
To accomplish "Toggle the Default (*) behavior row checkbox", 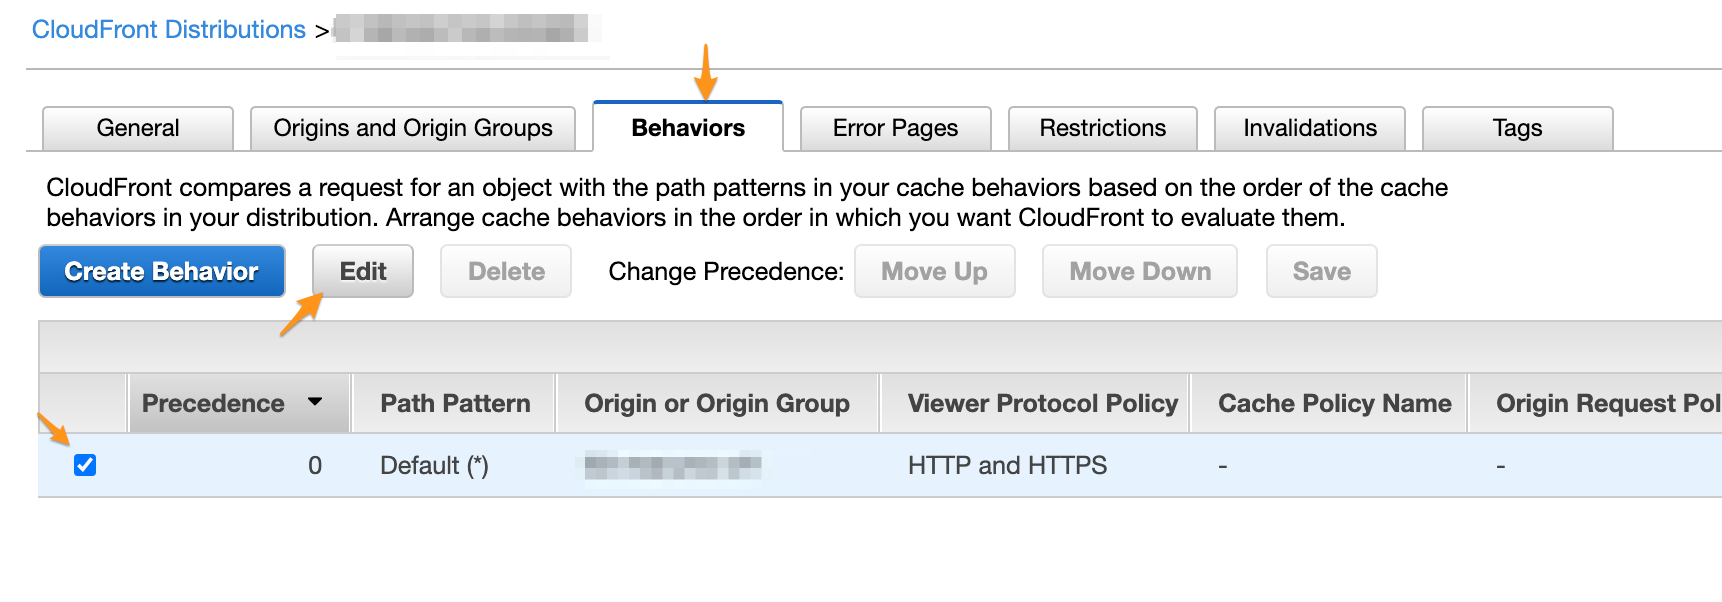I will coord(85,465).
